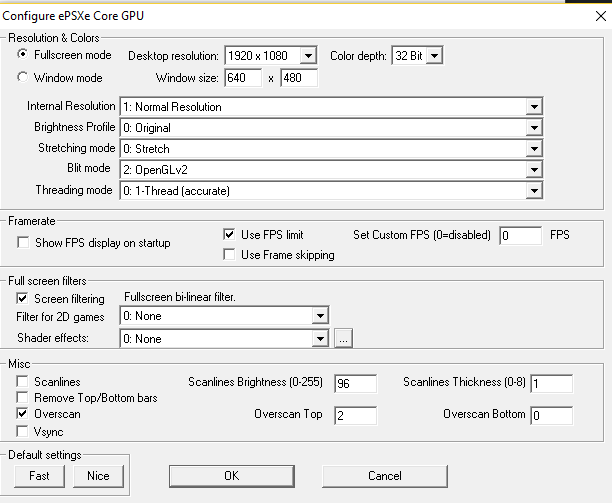Open the Desktop resolution dropdown
Image resolution: width=612 pixels, height=503 pixels.
pos(270,55)
